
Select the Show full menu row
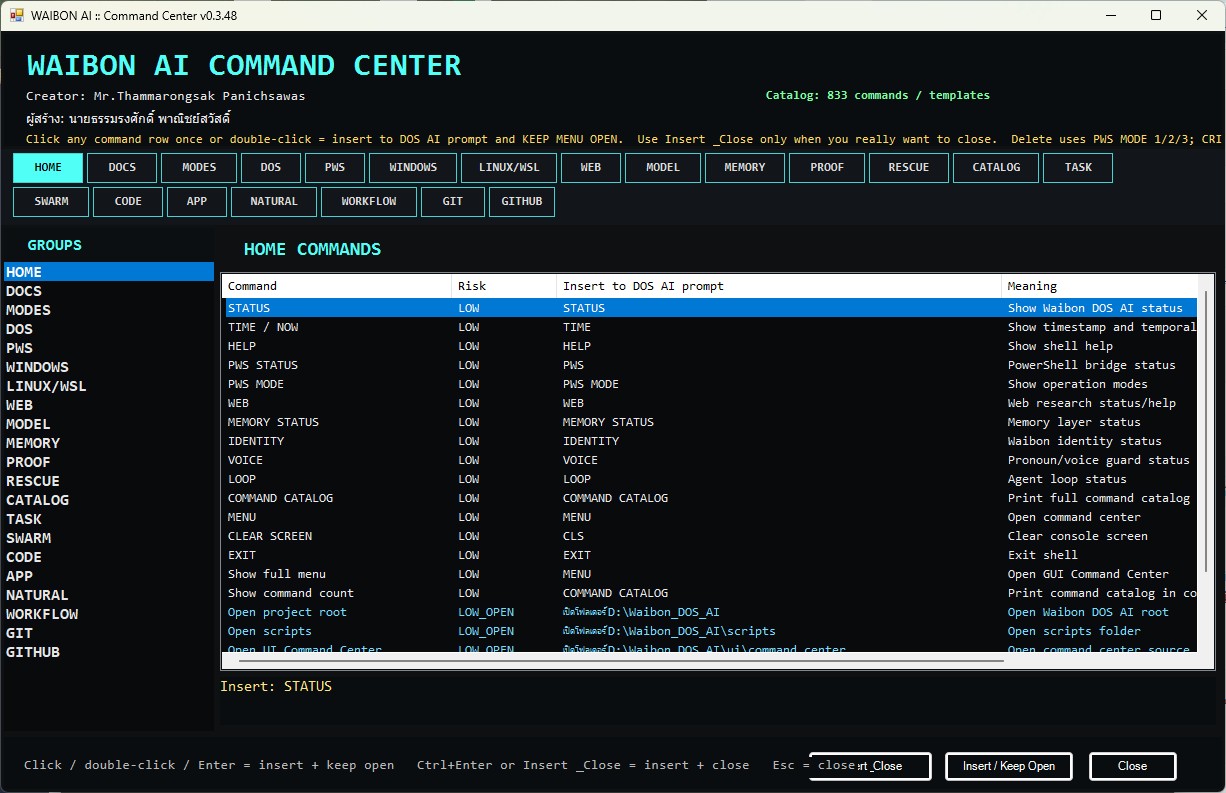coord(710,574)
